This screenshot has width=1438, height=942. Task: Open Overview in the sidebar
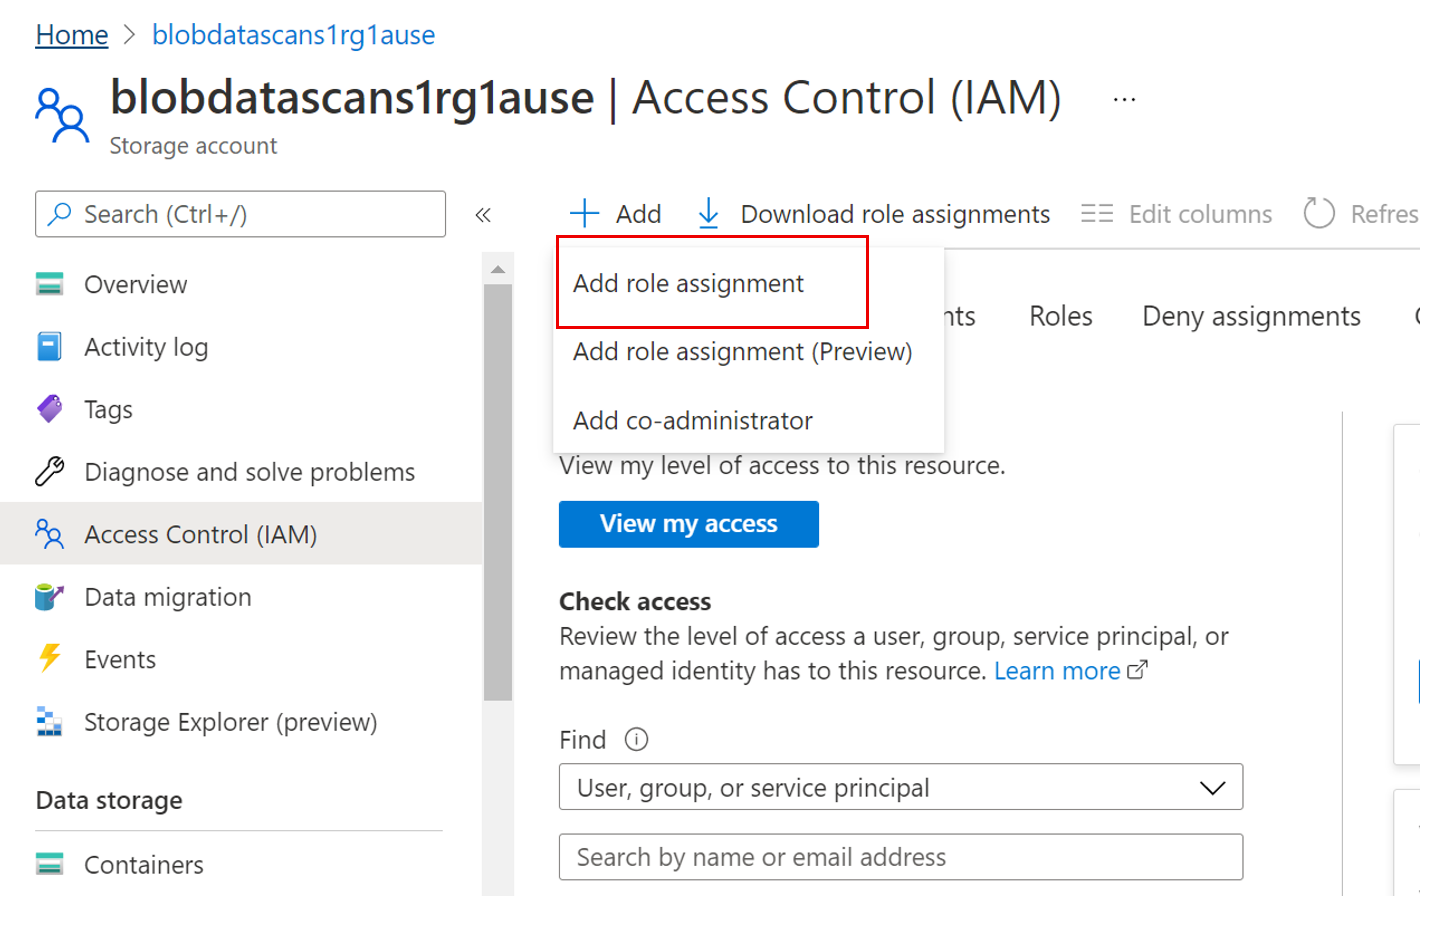pos(135,285)
